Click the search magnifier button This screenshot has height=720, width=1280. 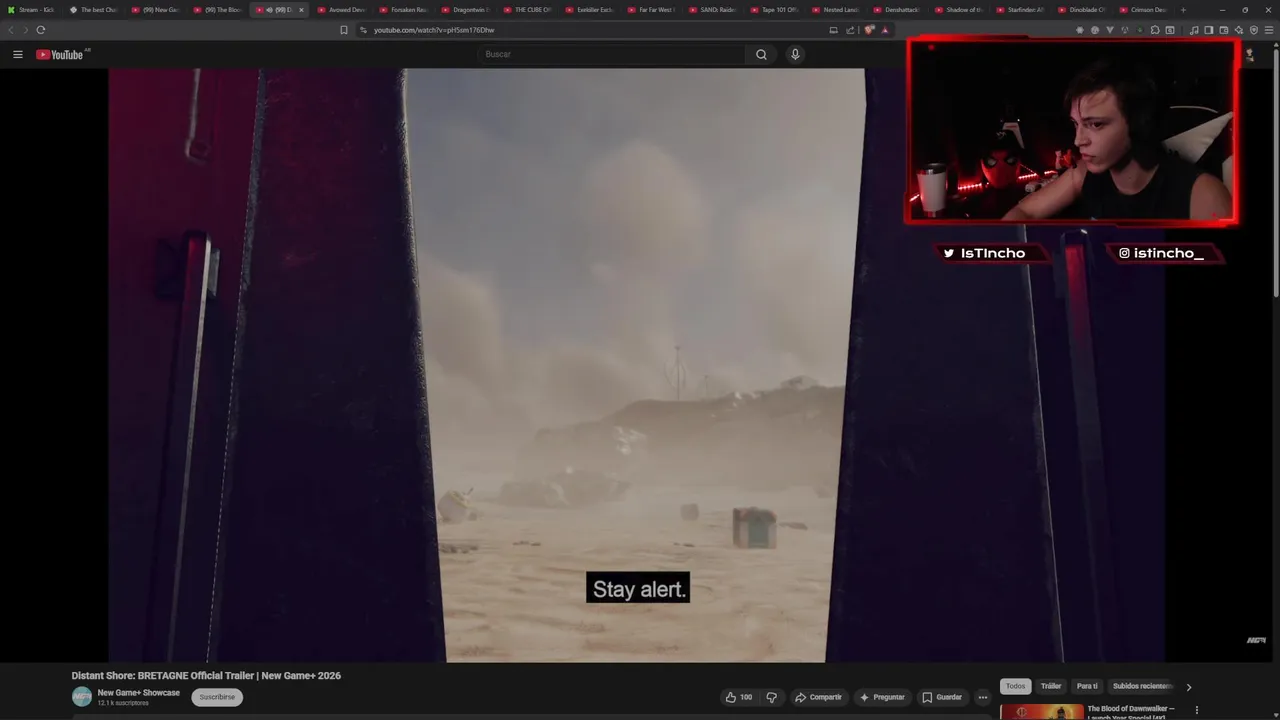click(x=761, y=54)
